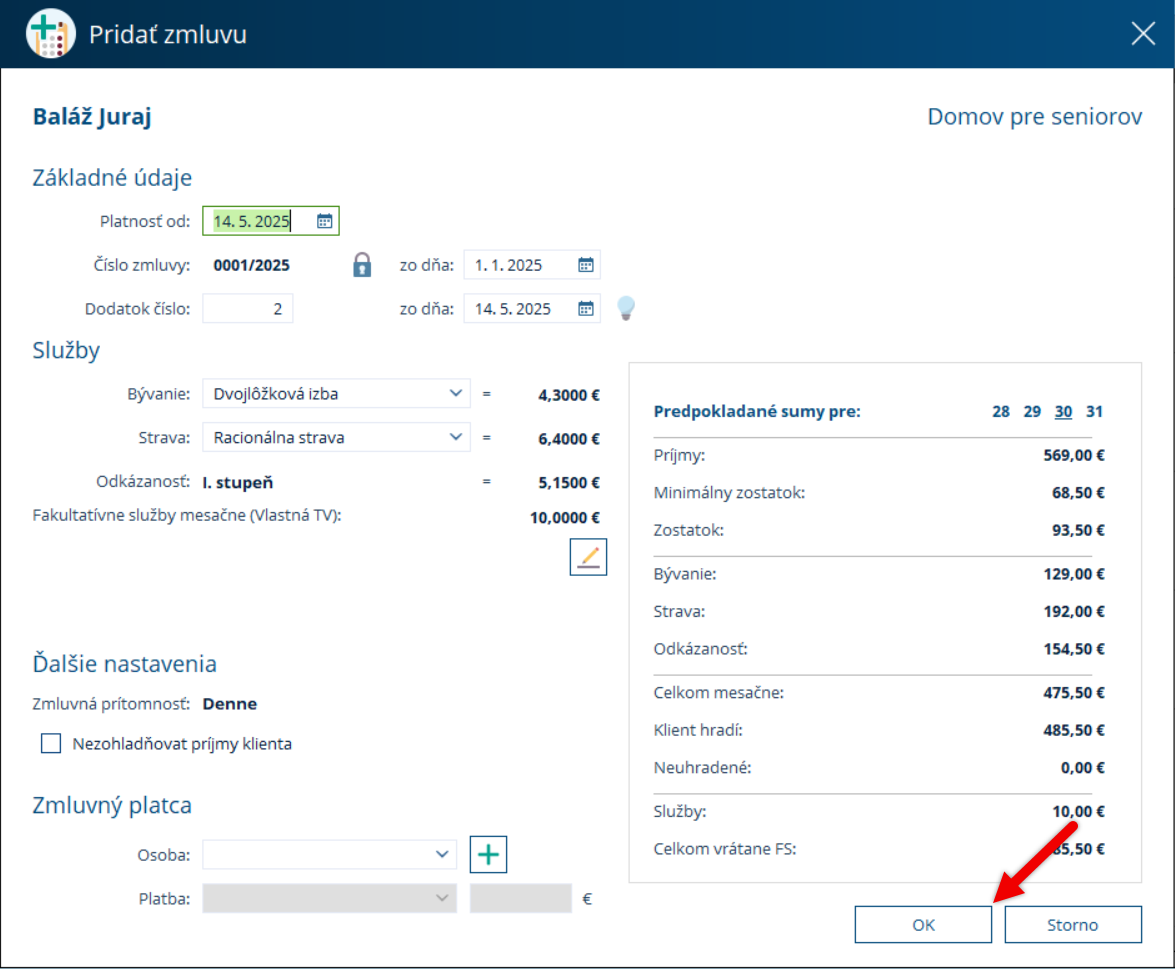Click the addendum date field 14. 5. 2025
Image resolution: width=1175 pixels, height=969 pixels.
[x=532, y=309]
